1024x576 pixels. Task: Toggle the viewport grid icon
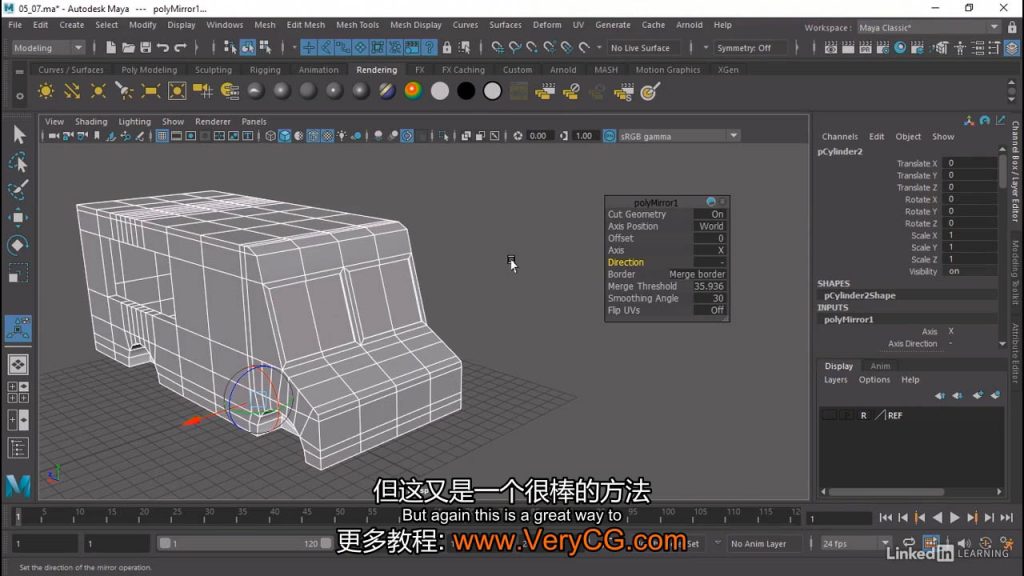coord(161,136)
